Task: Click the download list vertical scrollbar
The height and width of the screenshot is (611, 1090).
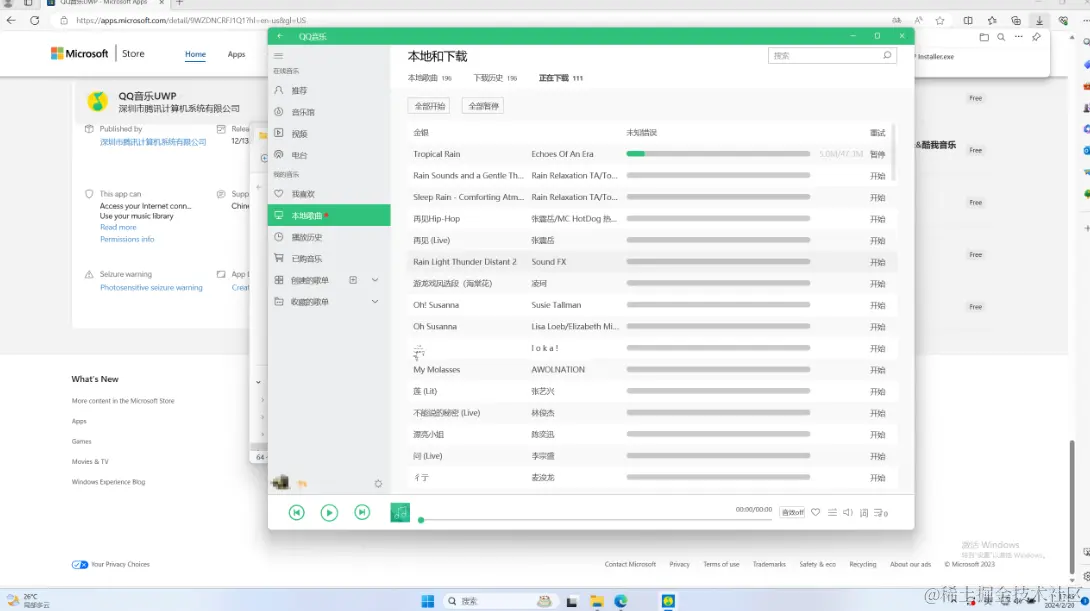Action: pyautogui.click(x=893, y=153)
